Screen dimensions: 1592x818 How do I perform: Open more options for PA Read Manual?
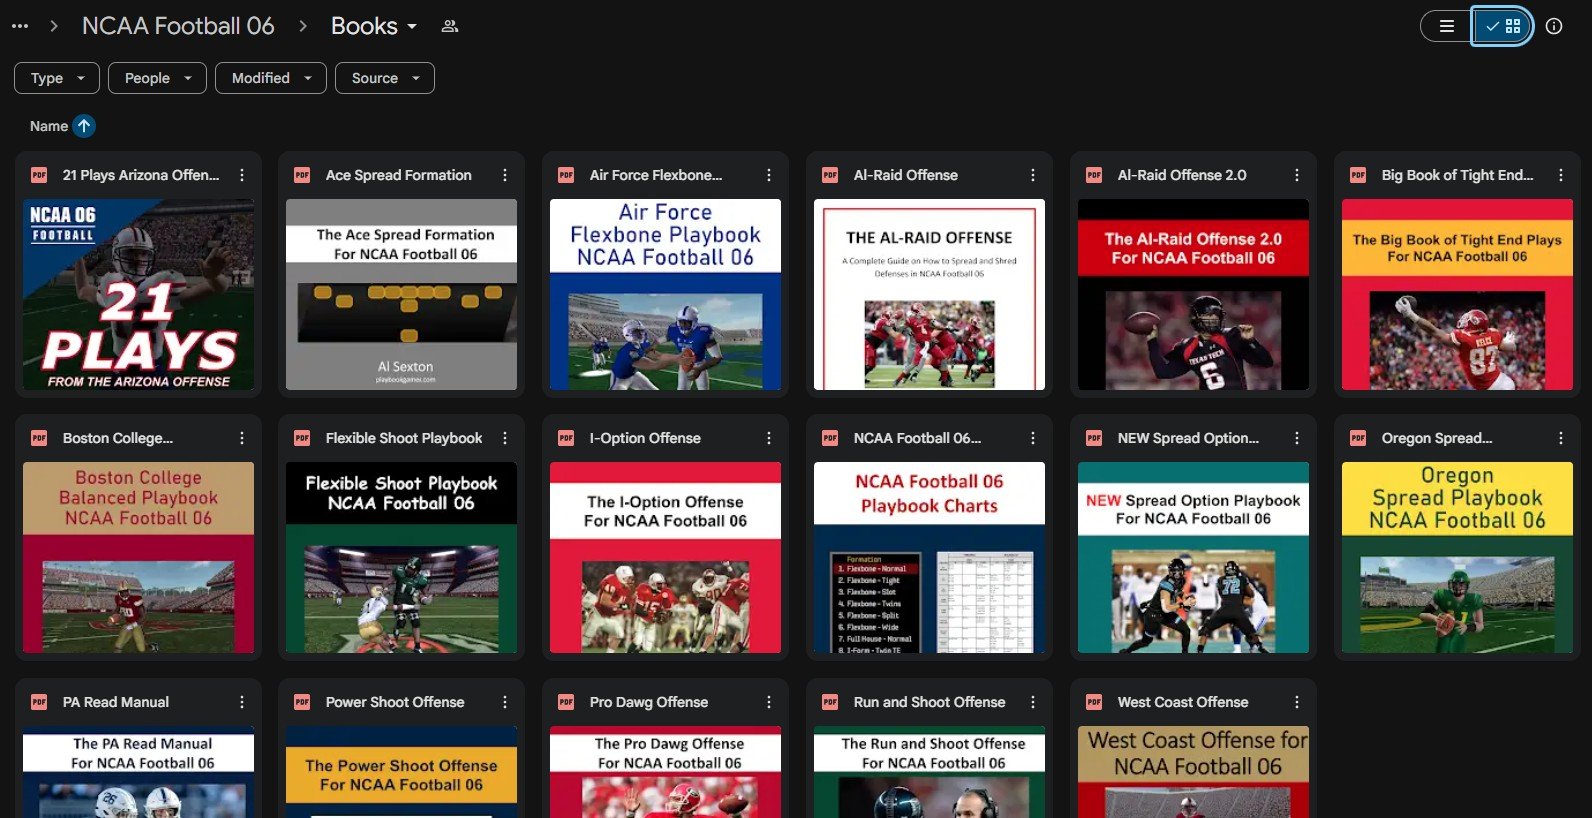pyautogui.click(x=242, y=702)
